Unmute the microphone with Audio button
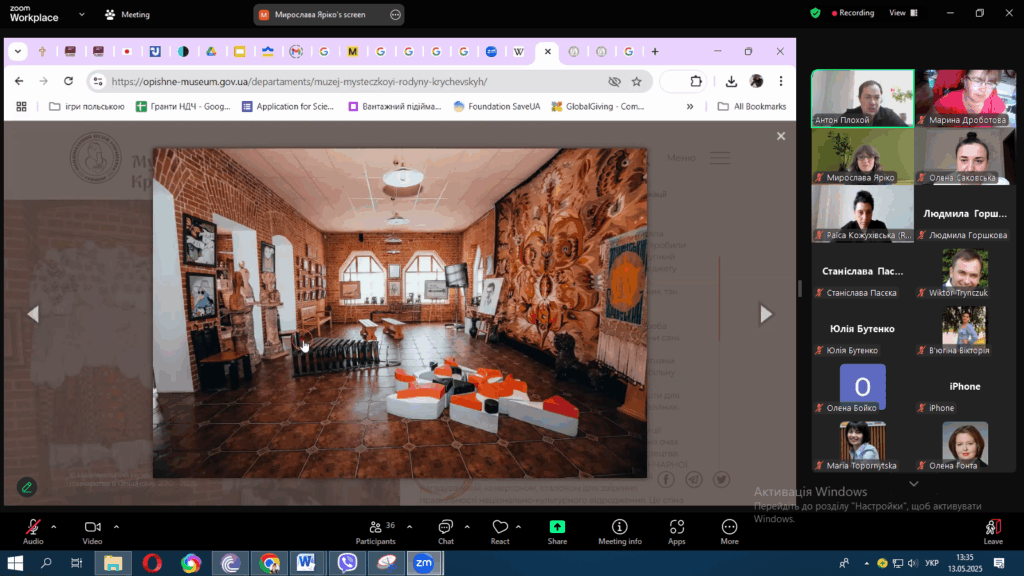Image resolution: width=1024 pixels, height=576 pixels. (x=33, y=530)
